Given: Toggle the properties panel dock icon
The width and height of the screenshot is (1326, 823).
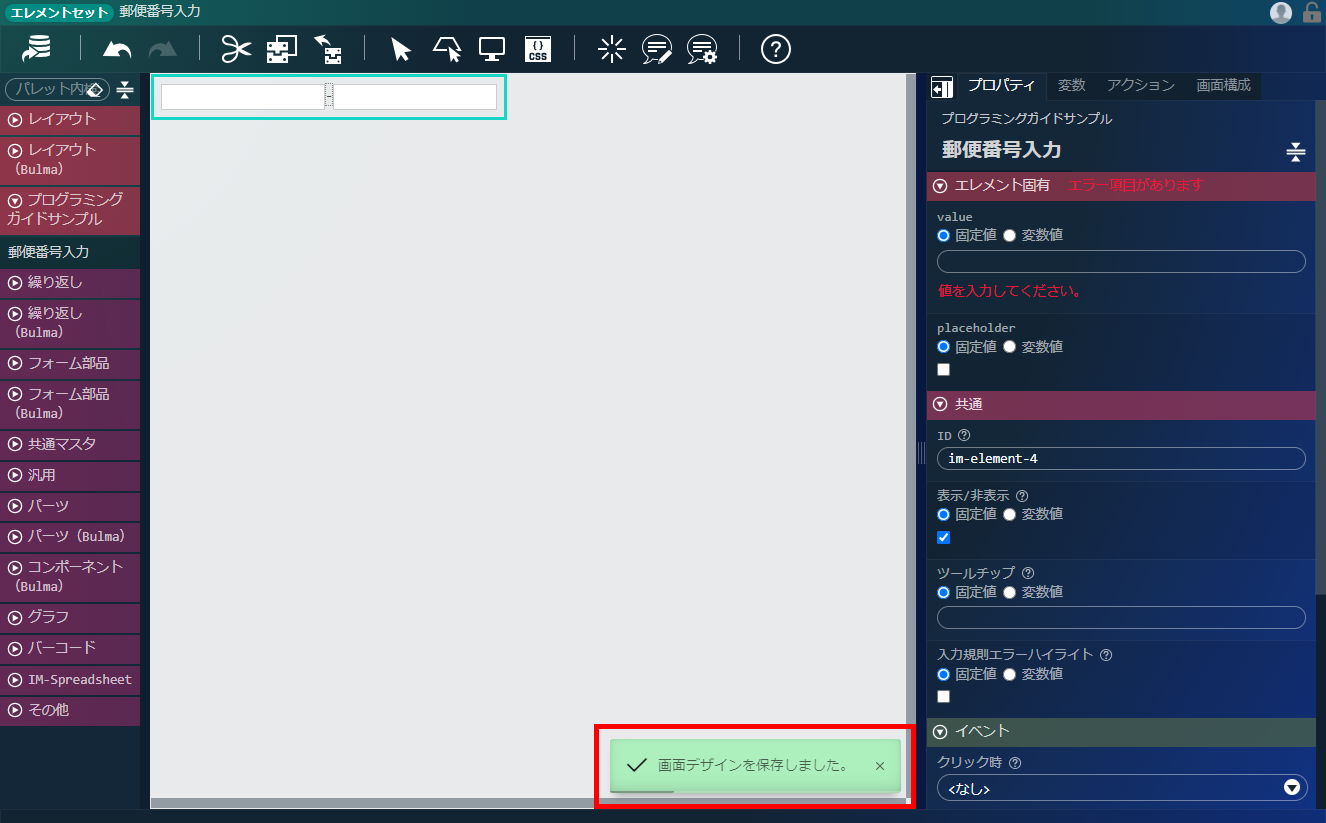Looking at the screenshot, I should 941,88.
